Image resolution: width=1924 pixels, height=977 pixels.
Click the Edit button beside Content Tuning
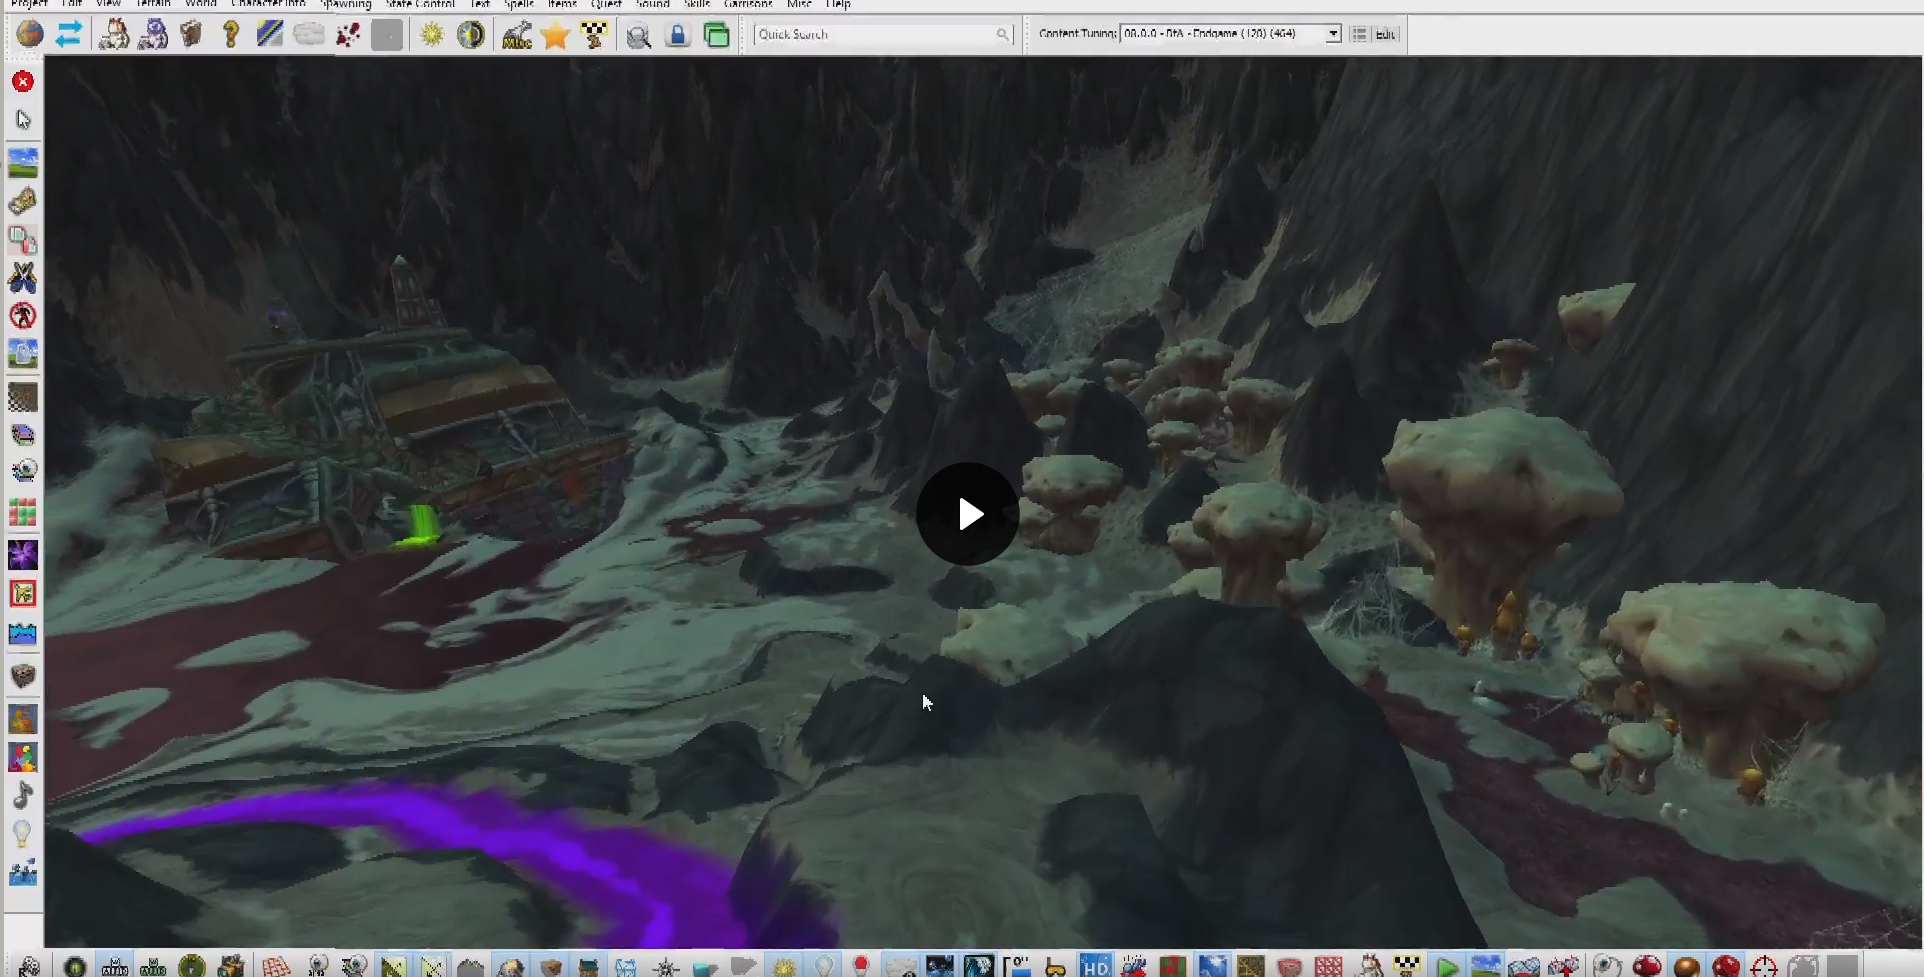tap(1385, 34)
